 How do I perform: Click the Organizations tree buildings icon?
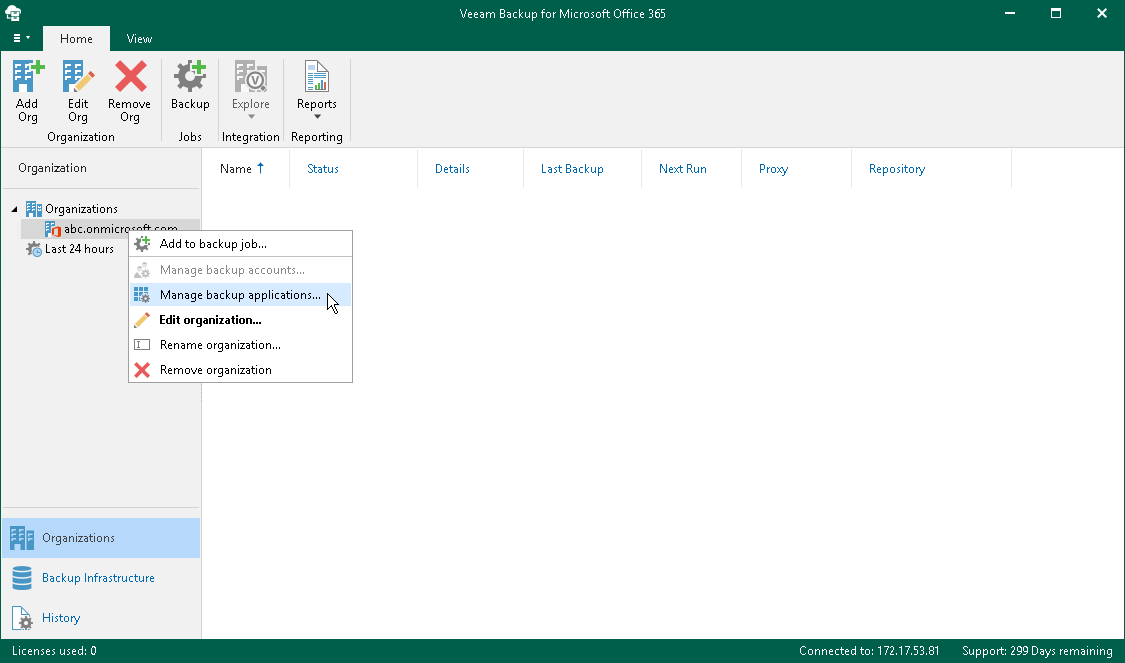34,209
